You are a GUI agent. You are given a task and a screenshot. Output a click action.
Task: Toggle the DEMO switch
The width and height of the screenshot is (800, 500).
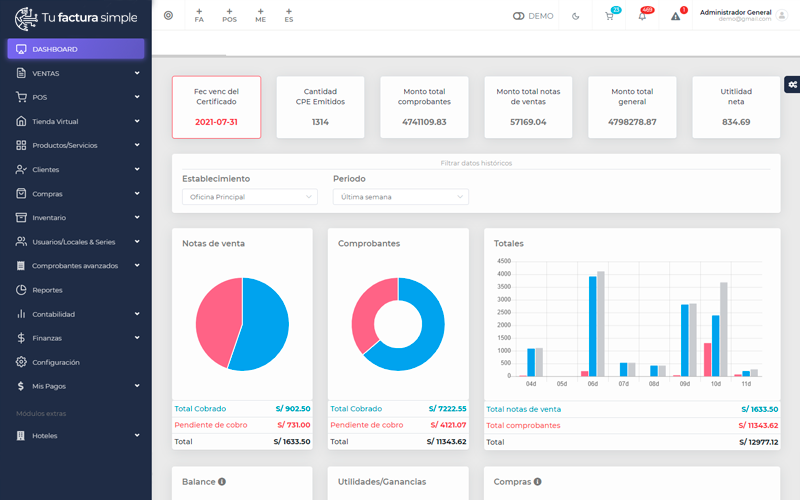click(518, 16)
